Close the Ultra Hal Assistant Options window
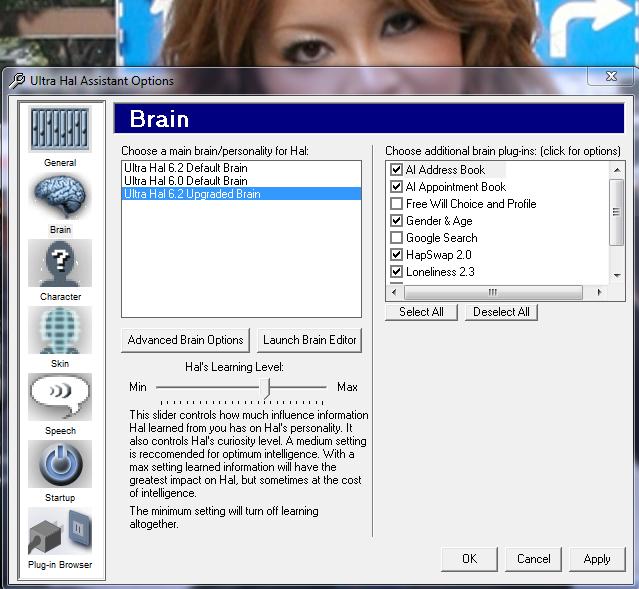Viewport: 639px width, 589px height. pyautogui.click(x=611, y=76)
